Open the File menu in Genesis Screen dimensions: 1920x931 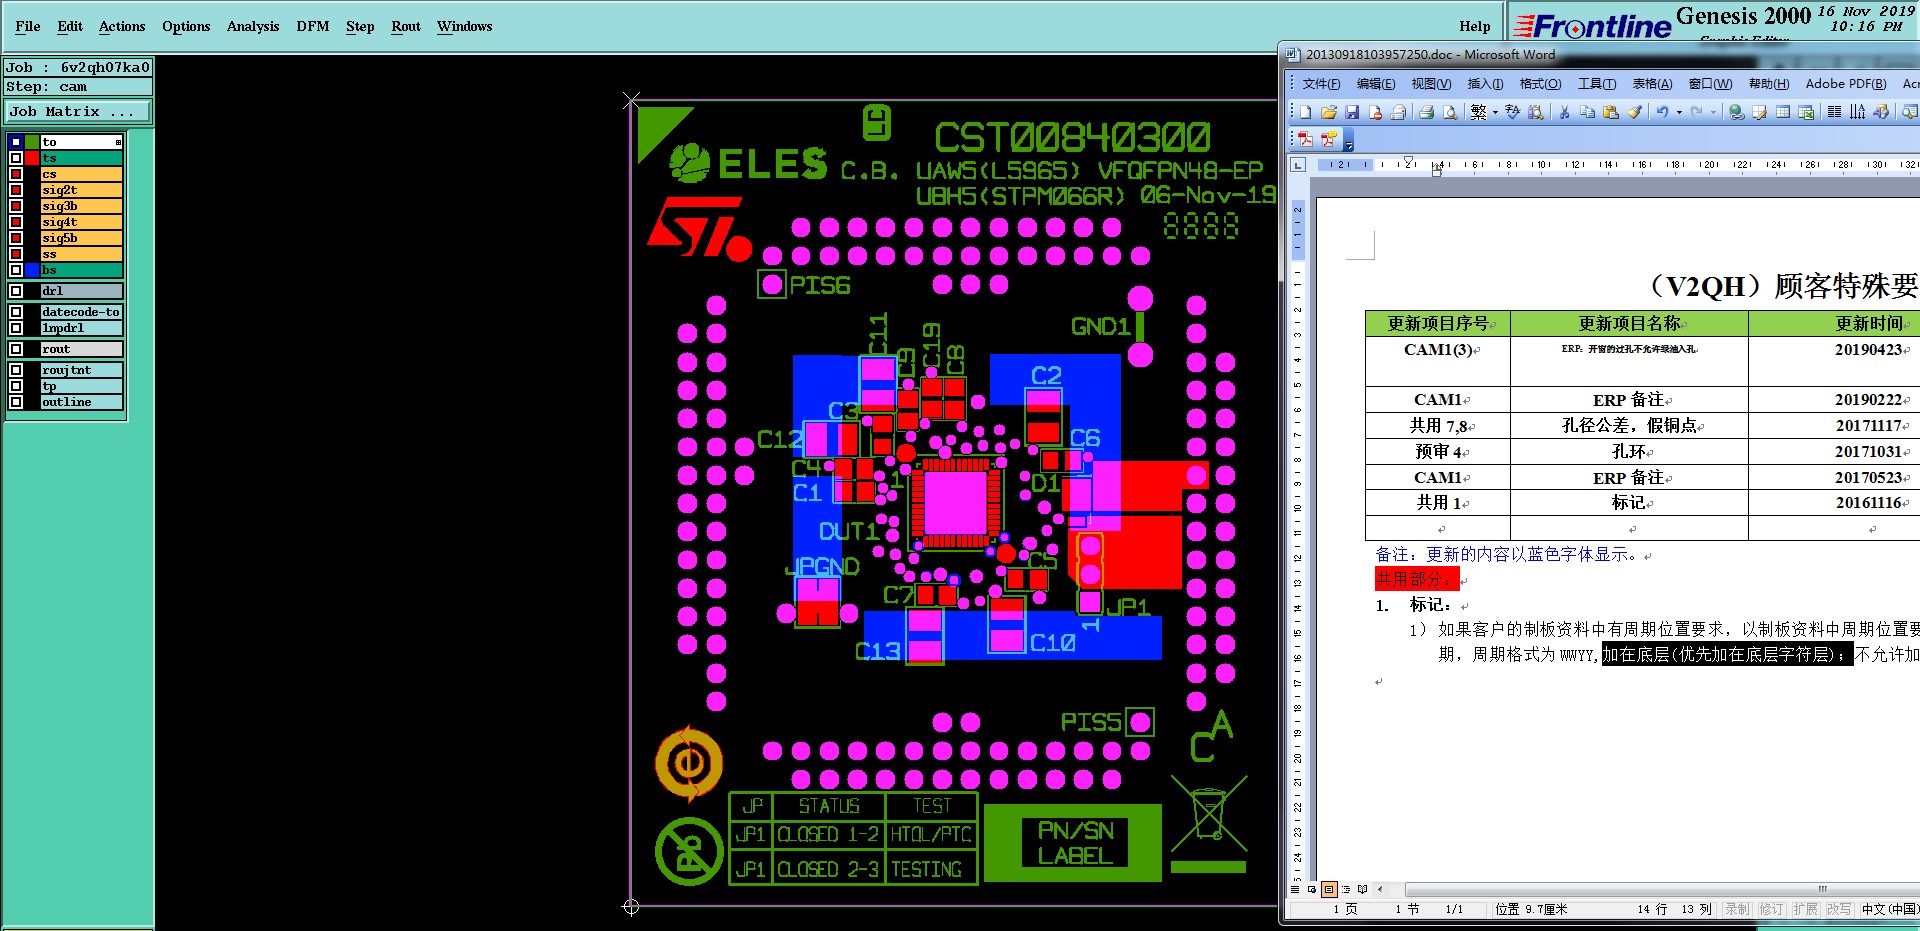[x=28, y=26]
